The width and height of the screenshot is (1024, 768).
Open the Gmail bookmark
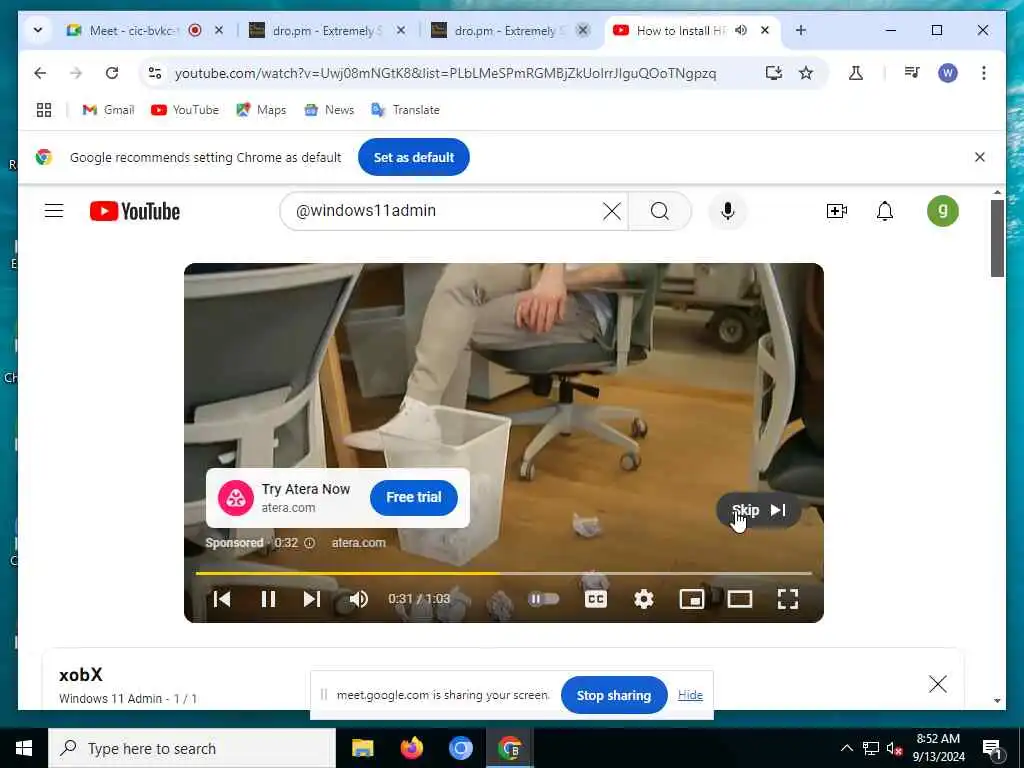[108, 110]
